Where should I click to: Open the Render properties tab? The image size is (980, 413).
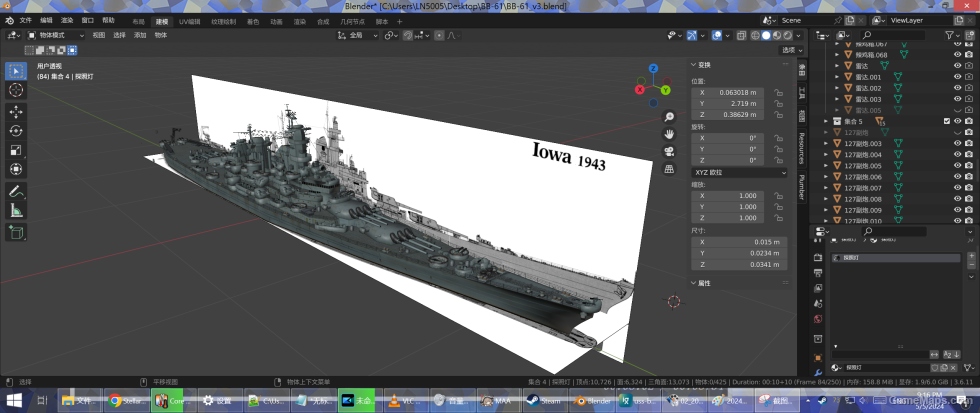(x=818, y=257)
